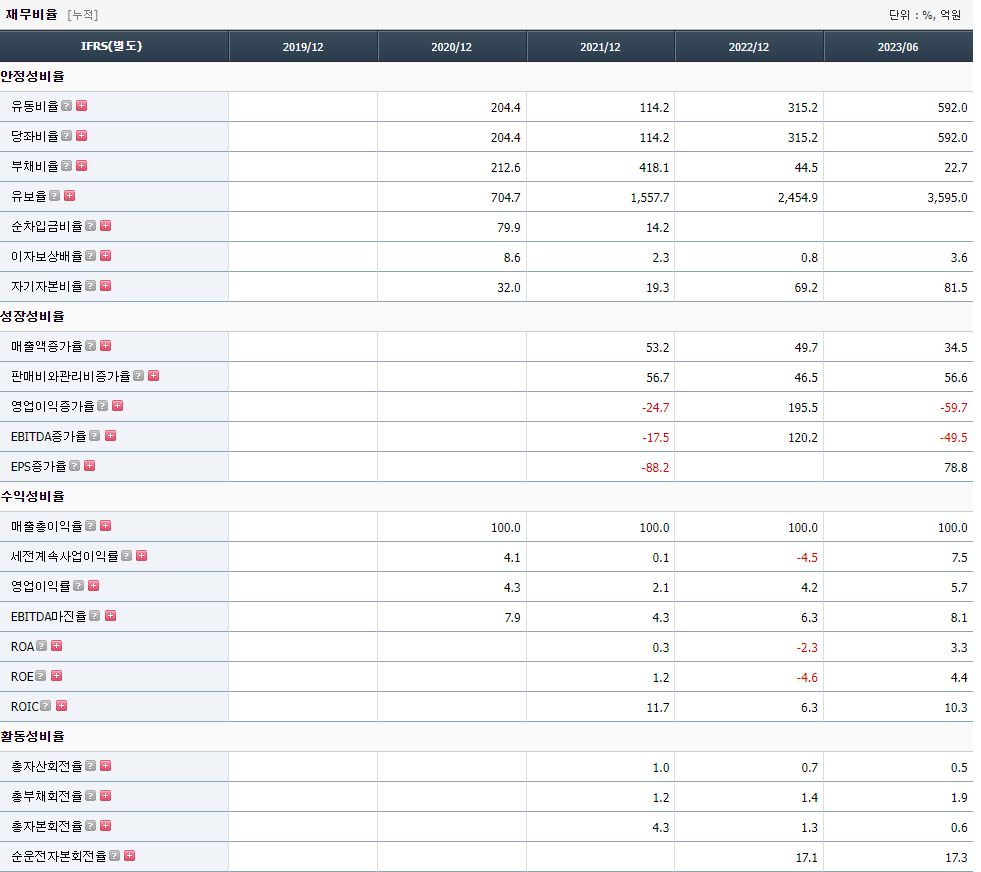Click the 2022/12 column header

click(x=749, y=47)
